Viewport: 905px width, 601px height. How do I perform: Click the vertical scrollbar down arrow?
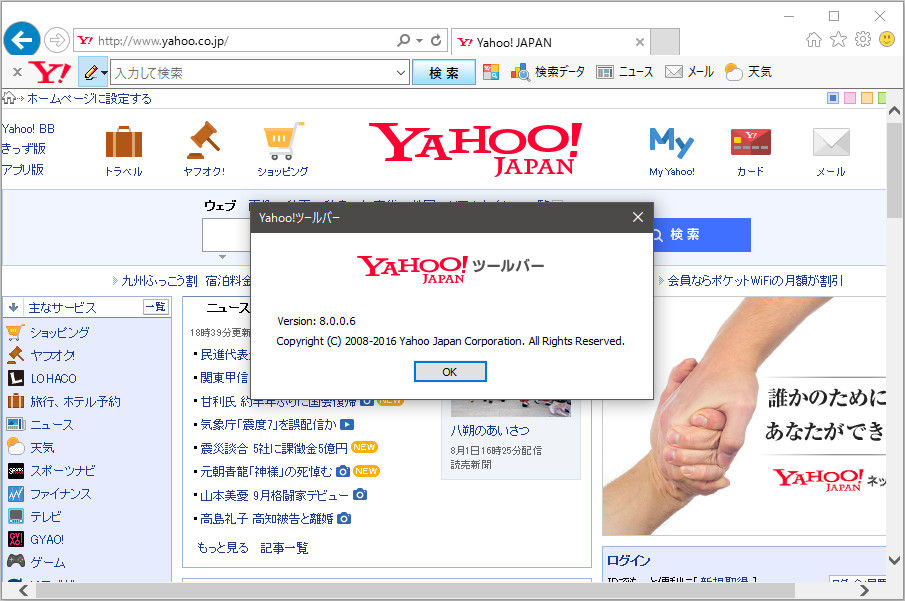(x=895, y=560)
